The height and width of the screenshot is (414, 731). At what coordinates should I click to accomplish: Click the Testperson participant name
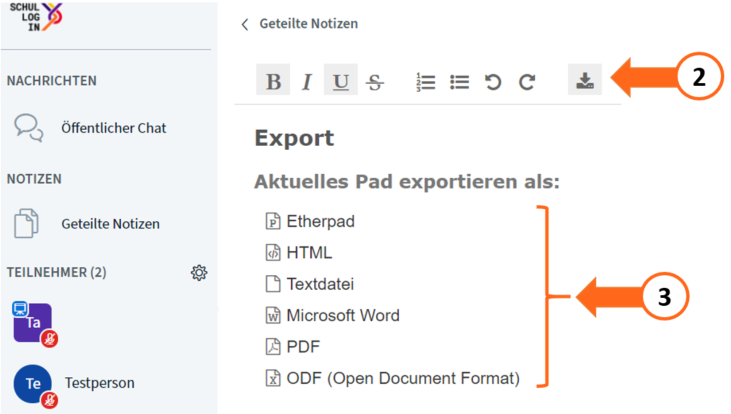pyautogui.click(x=100, y=383)
